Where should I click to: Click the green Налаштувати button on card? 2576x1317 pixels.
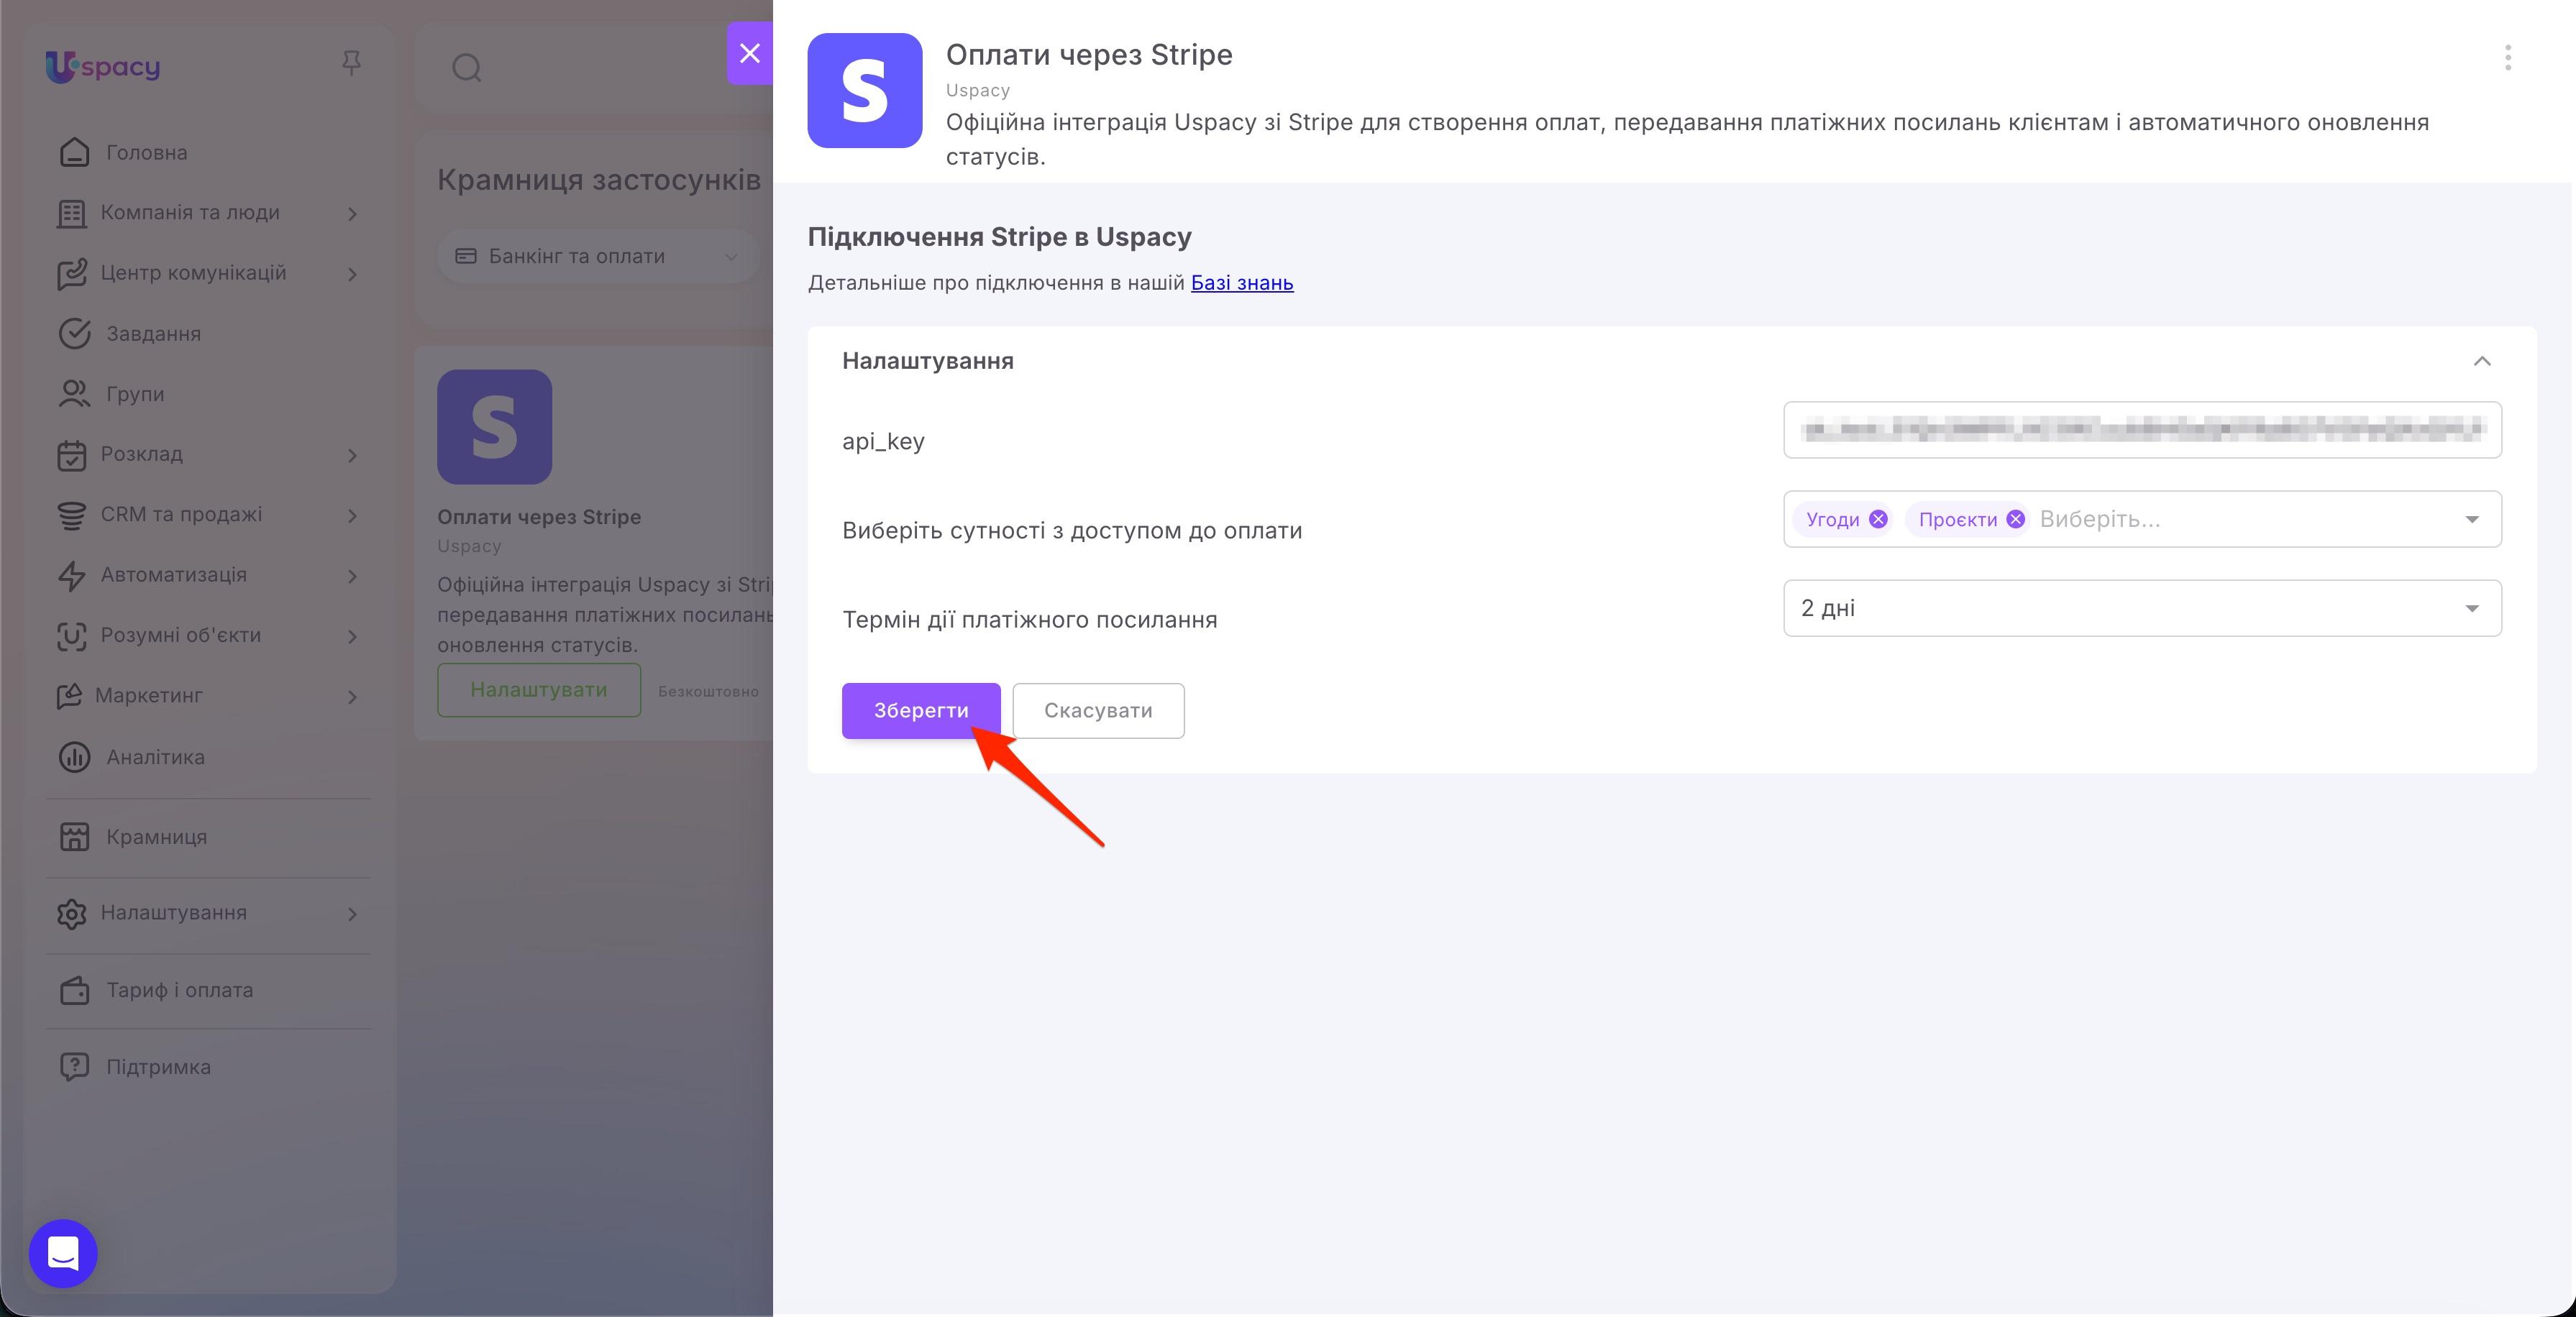539,690
